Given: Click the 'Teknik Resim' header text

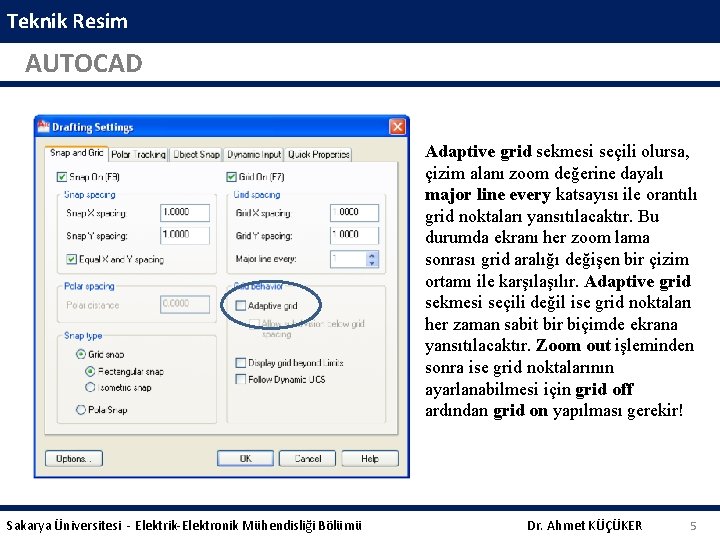Looking at the screenshot, I should [x=67, y=21].
